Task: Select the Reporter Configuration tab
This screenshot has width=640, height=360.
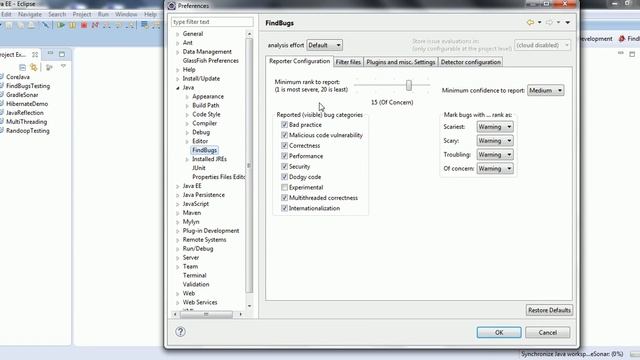Action: 299,61
